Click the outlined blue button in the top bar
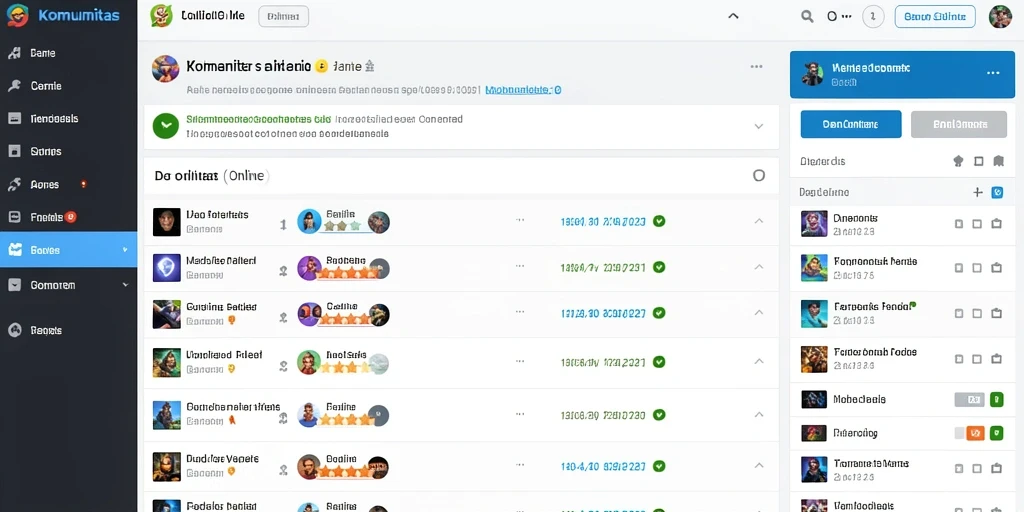1024x512 pixels. [x=935, y=16]
